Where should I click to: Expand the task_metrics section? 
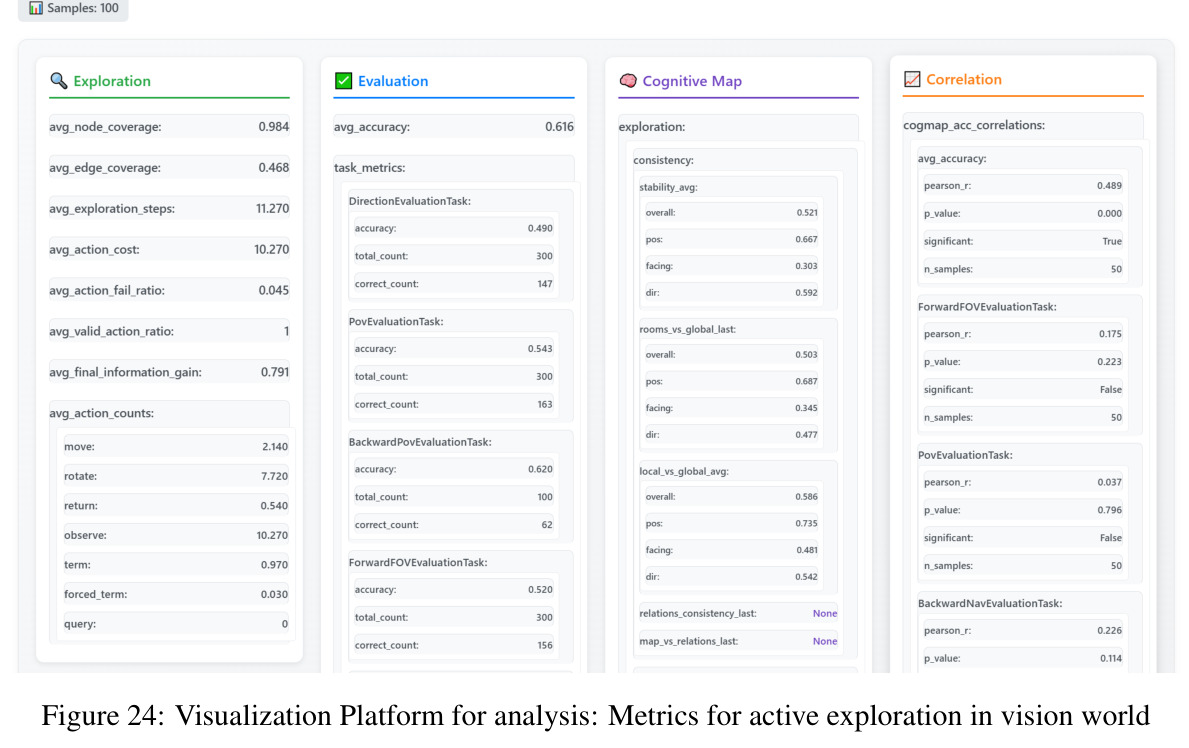[x=369, y=168]
